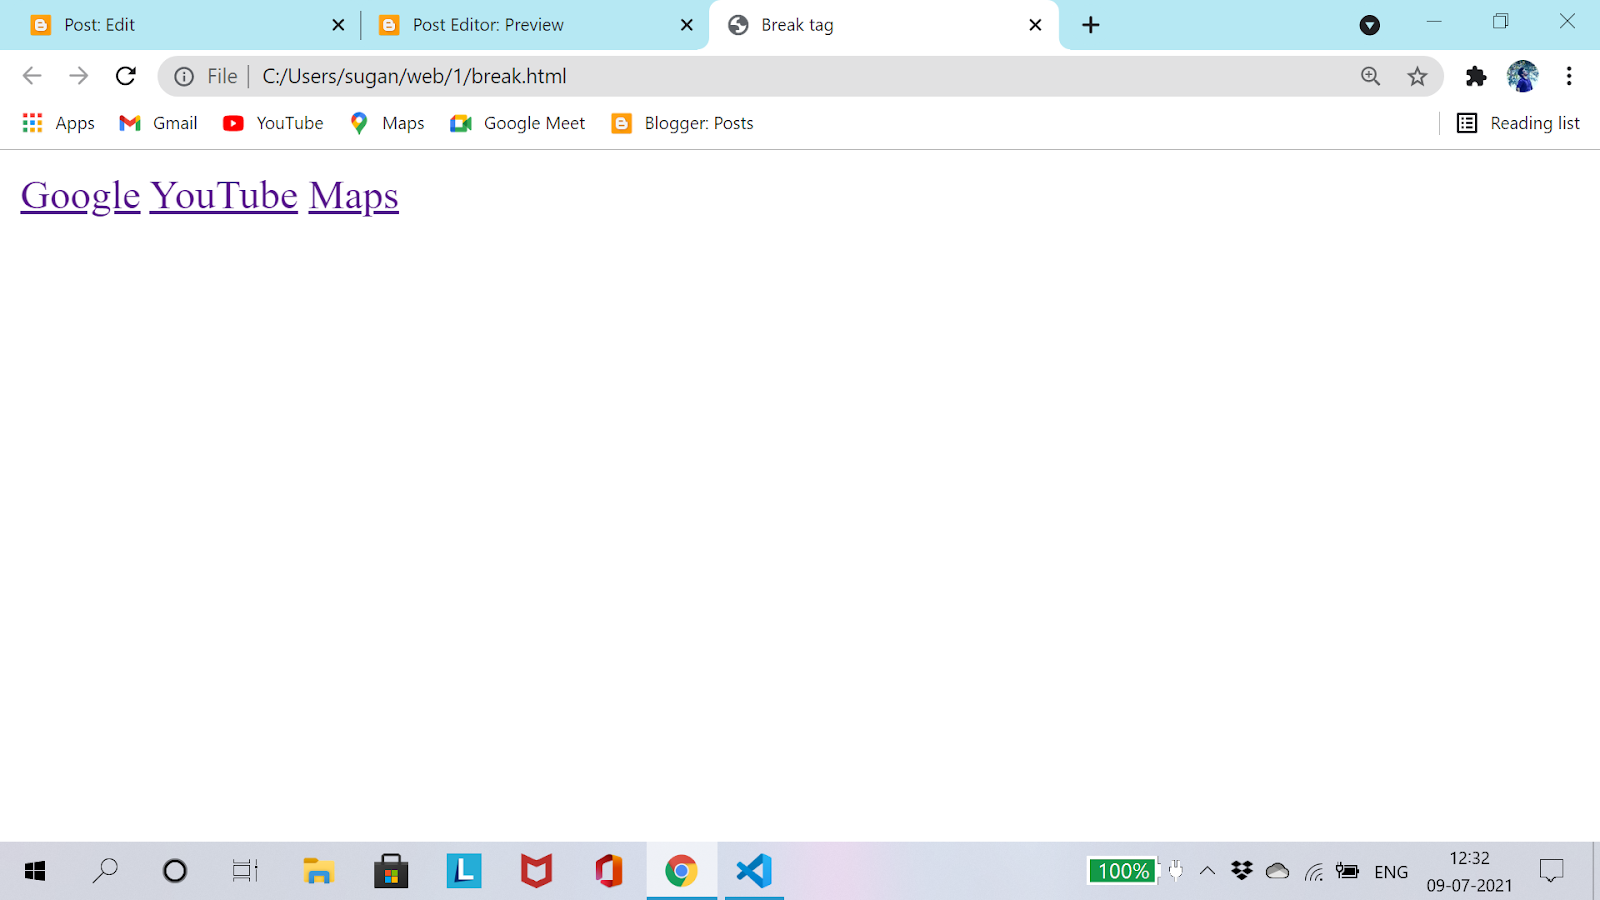The height and width of the screenshot is (900, 1600).
Task: Open the battery power tray icon
Action: (x=1348, y=871)
